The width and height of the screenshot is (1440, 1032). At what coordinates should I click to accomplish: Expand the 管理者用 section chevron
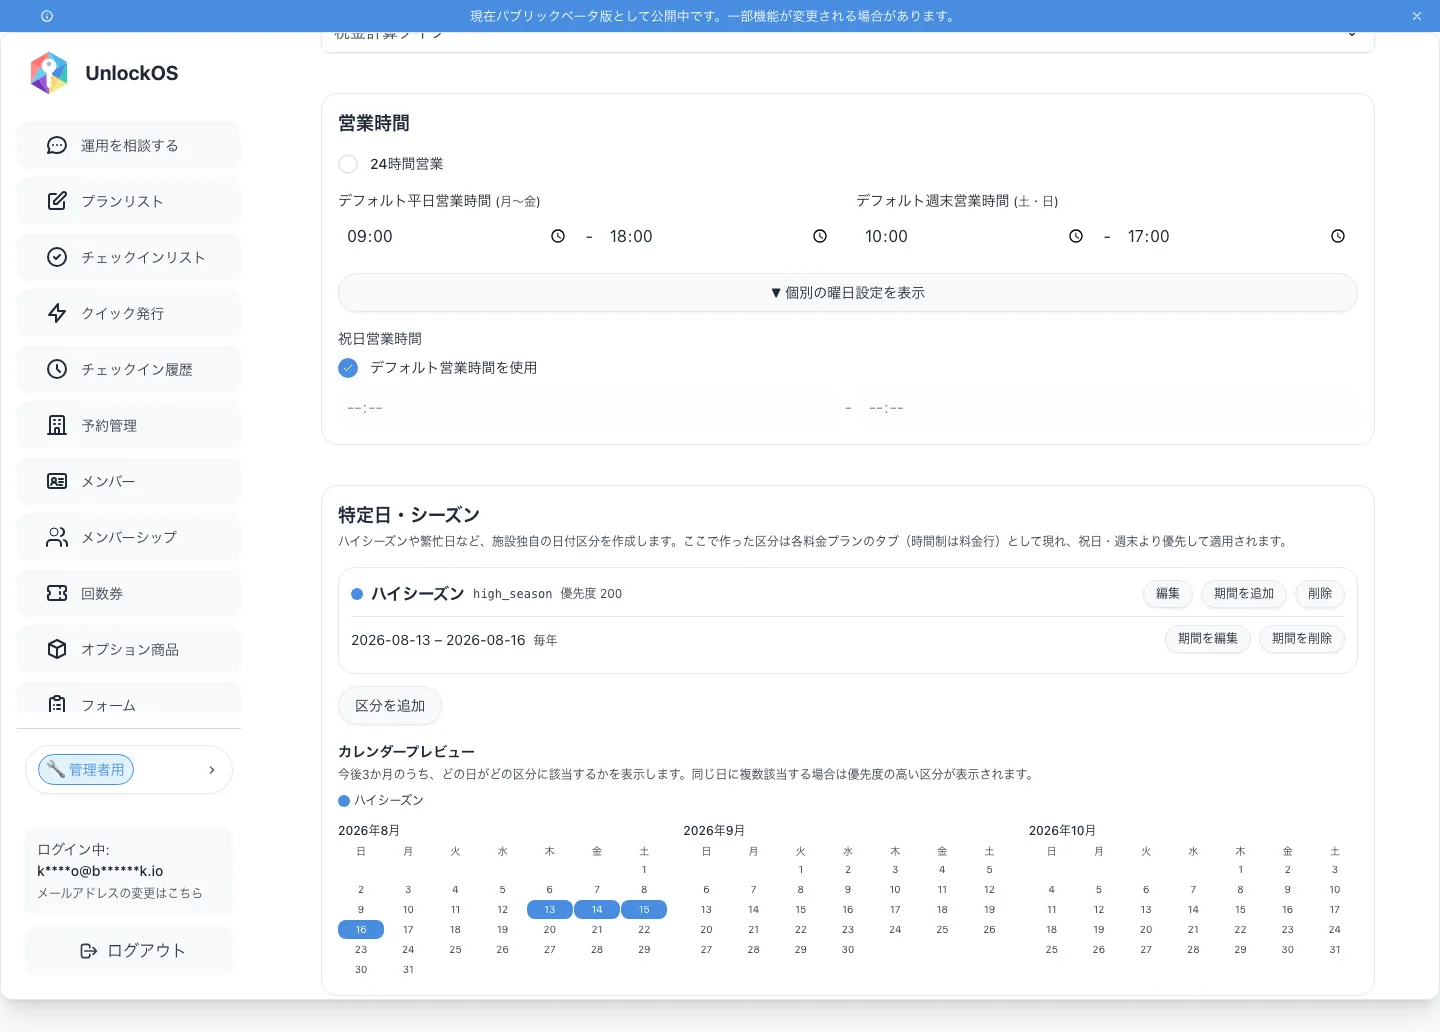tap(212, 770)
